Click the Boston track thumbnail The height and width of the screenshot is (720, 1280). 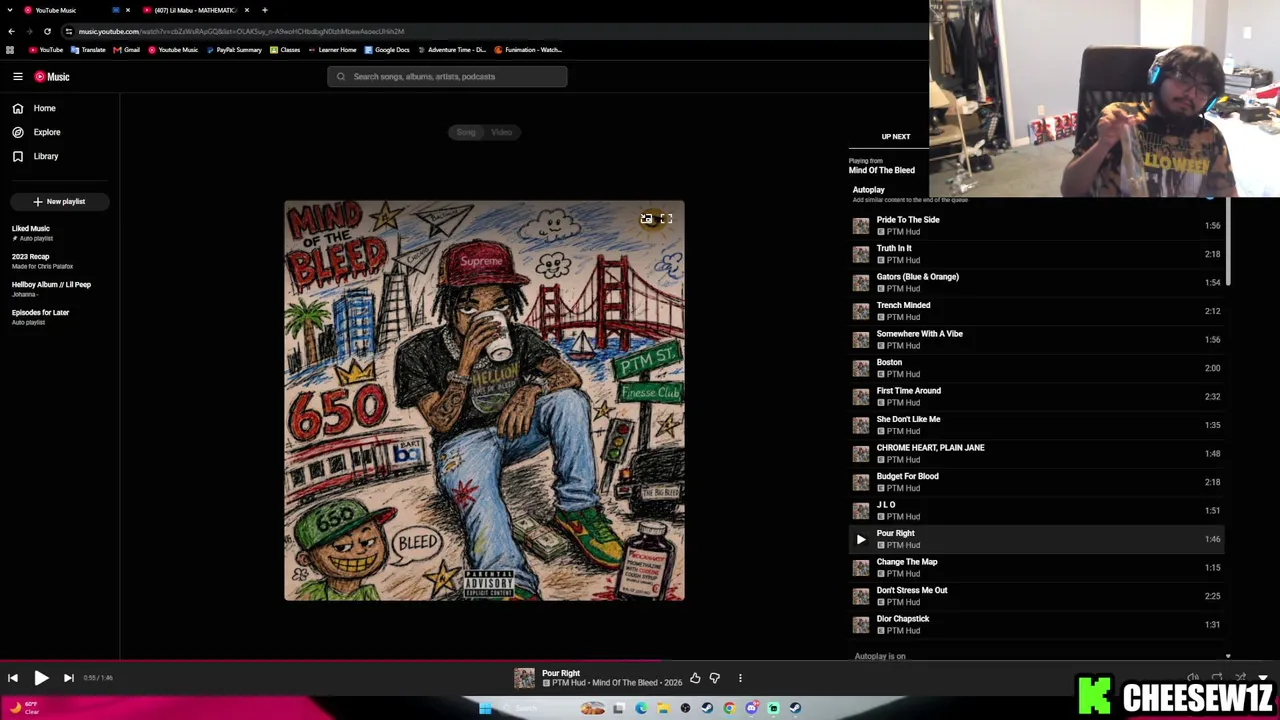pos(861,368)
